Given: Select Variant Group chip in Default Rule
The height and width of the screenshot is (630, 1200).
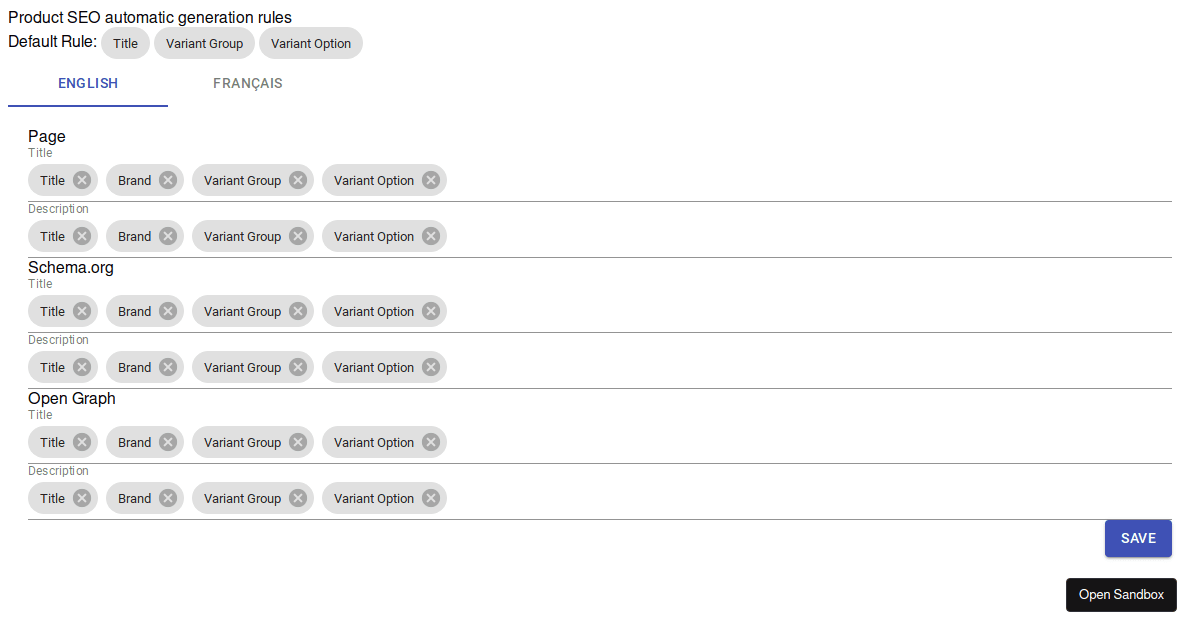Looking at the screenshot, I should click(x=204, y=43).
